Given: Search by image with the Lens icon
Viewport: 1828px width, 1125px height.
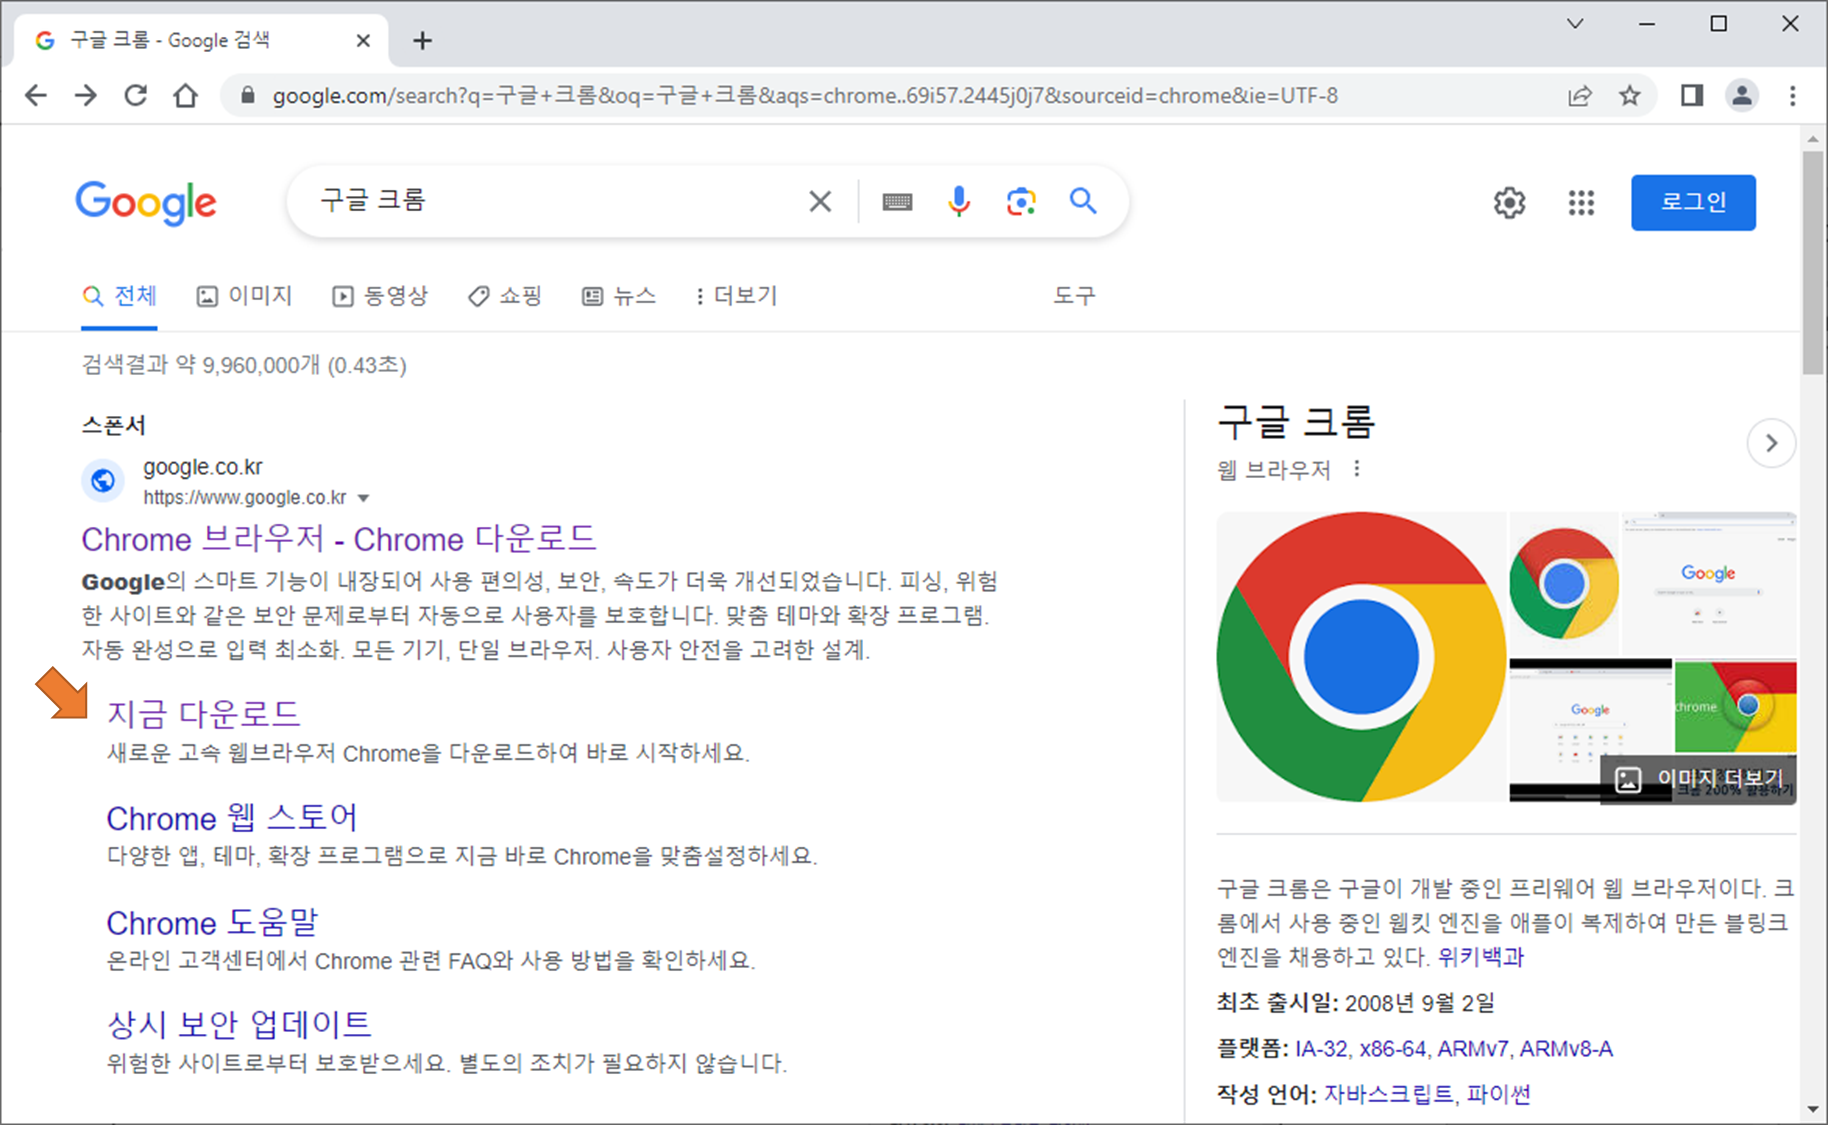Looking at the screenshot, I should pyautogui.click(x=1021, y=202).
